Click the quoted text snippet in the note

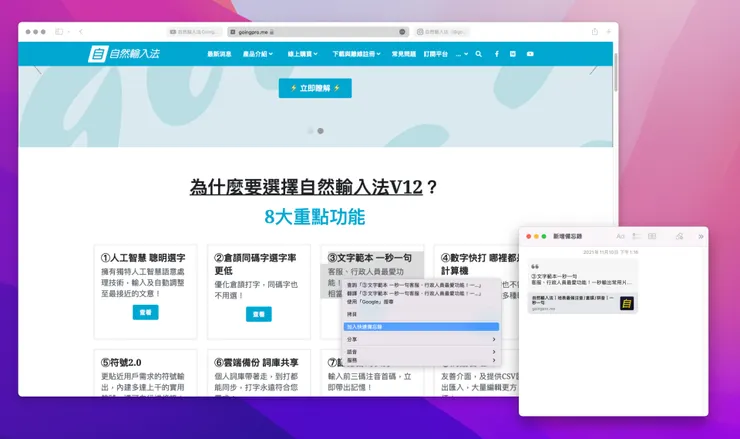click(581, 279)
